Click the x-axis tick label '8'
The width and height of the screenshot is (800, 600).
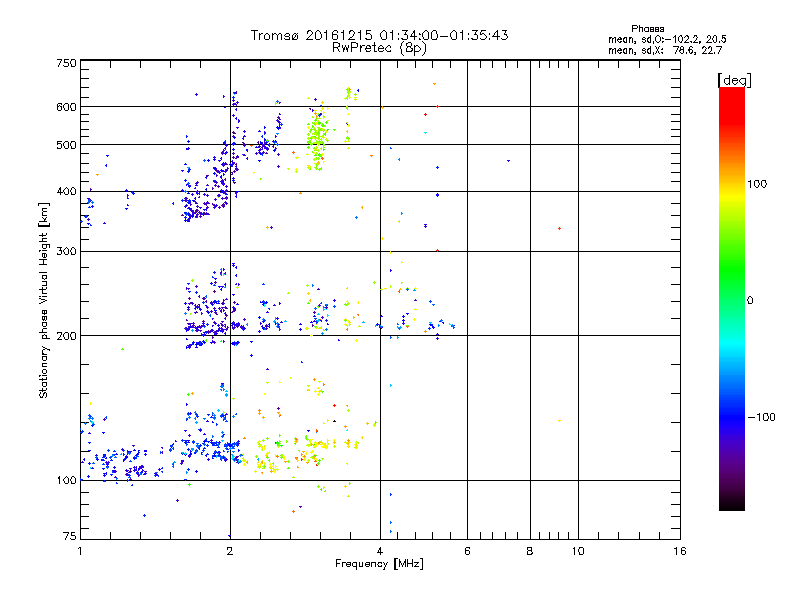pyautogui.click(x=530, y=551)
